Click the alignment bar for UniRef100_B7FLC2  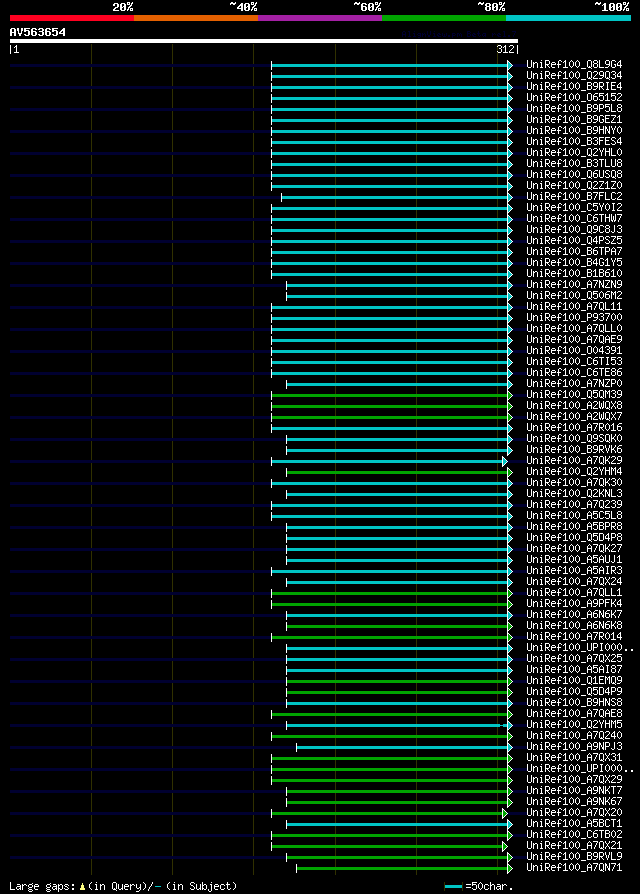point(397,197)
